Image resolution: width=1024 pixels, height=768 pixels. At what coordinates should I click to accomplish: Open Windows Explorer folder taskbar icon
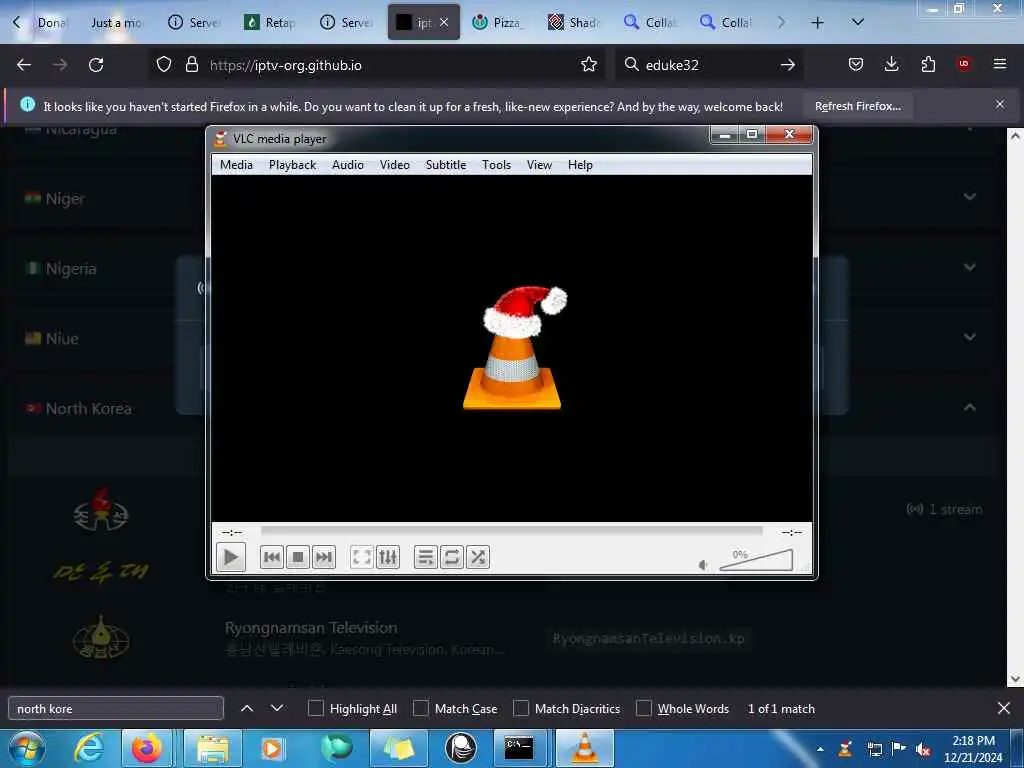click(213, 748)
